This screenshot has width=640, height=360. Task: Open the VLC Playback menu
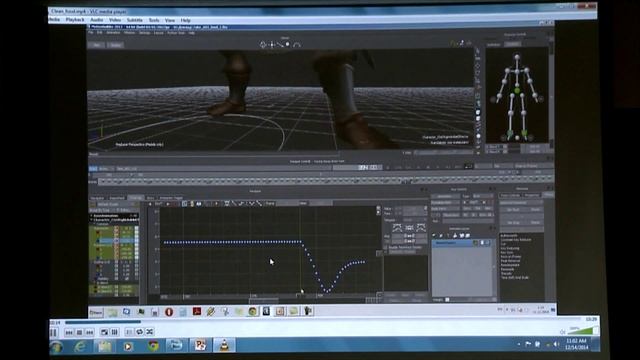(x=75, y=20)
